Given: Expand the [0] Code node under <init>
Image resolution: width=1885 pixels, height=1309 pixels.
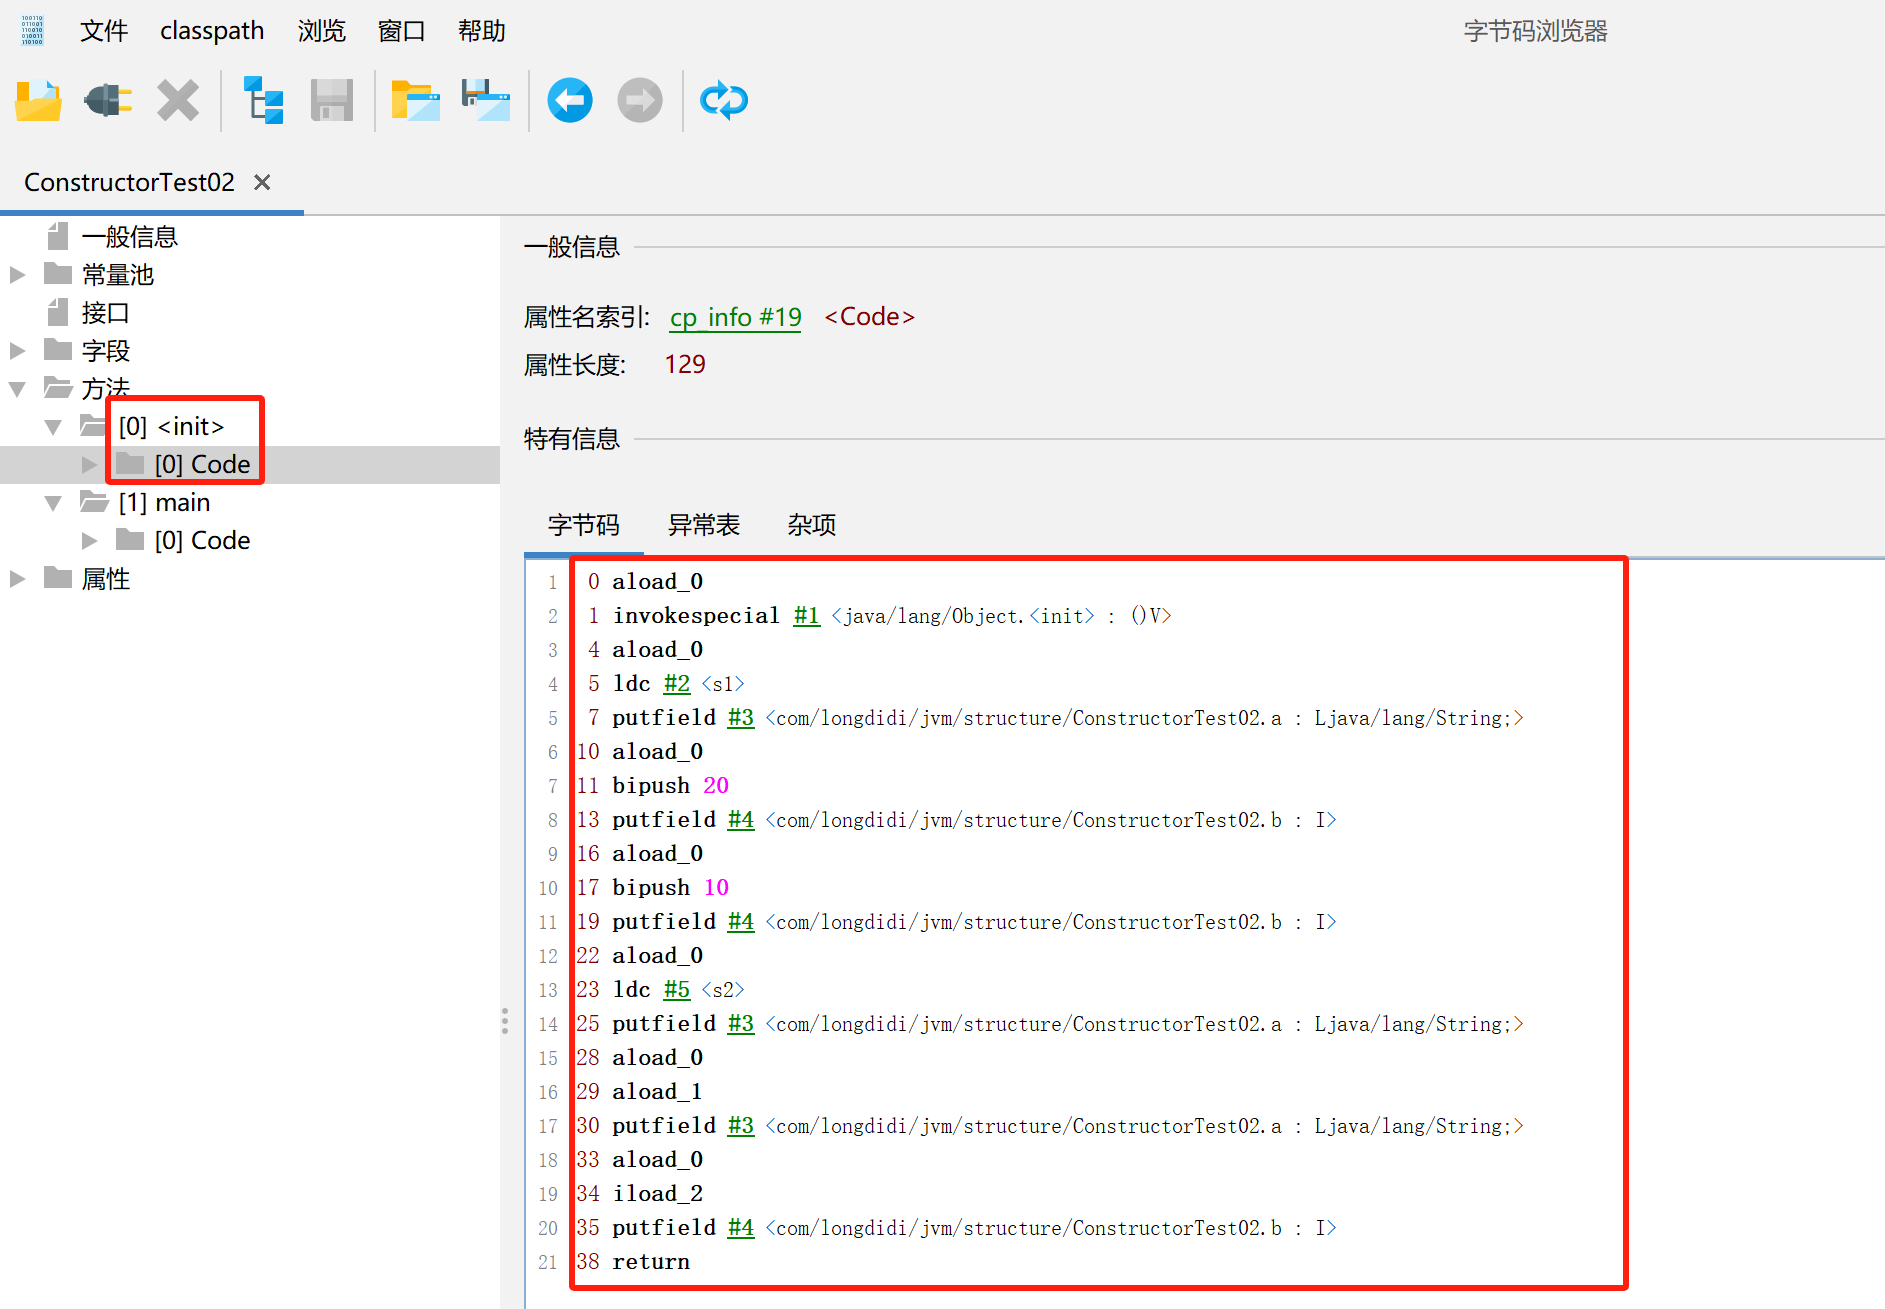Looking at the screenshot, I should [x=89, y=464].
